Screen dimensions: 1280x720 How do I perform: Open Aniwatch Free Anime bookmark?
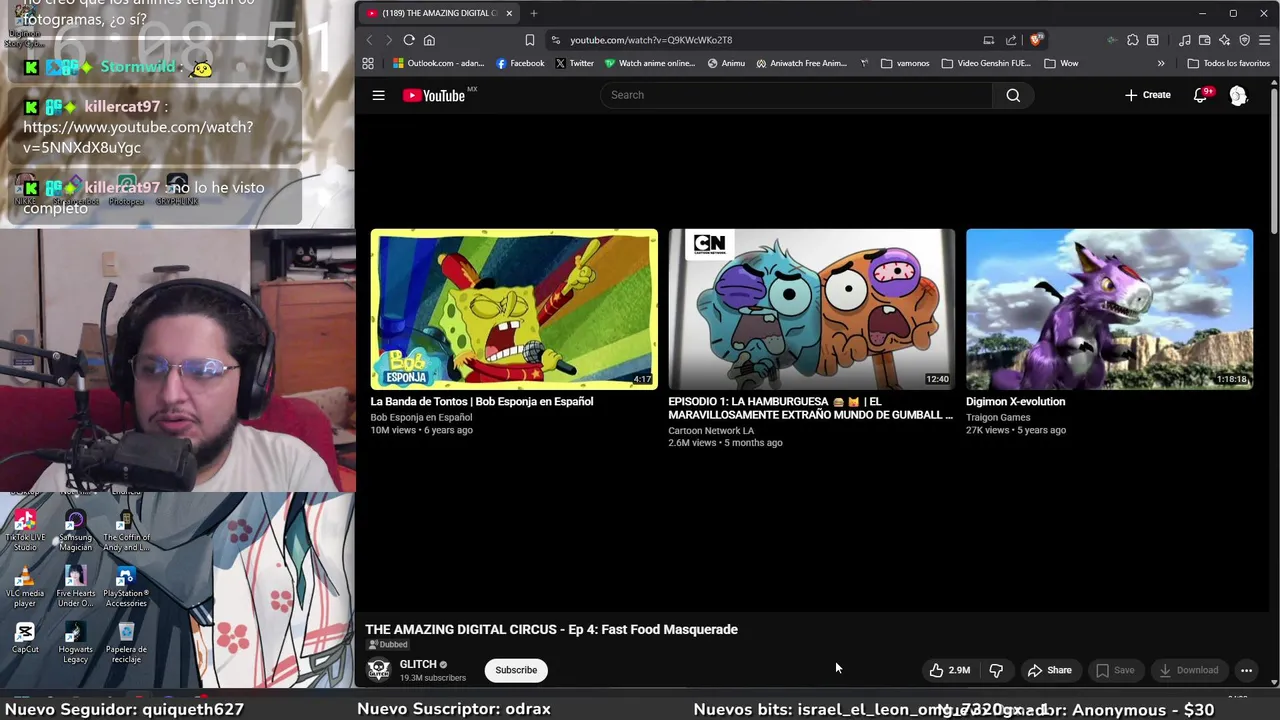click(802, 63)
